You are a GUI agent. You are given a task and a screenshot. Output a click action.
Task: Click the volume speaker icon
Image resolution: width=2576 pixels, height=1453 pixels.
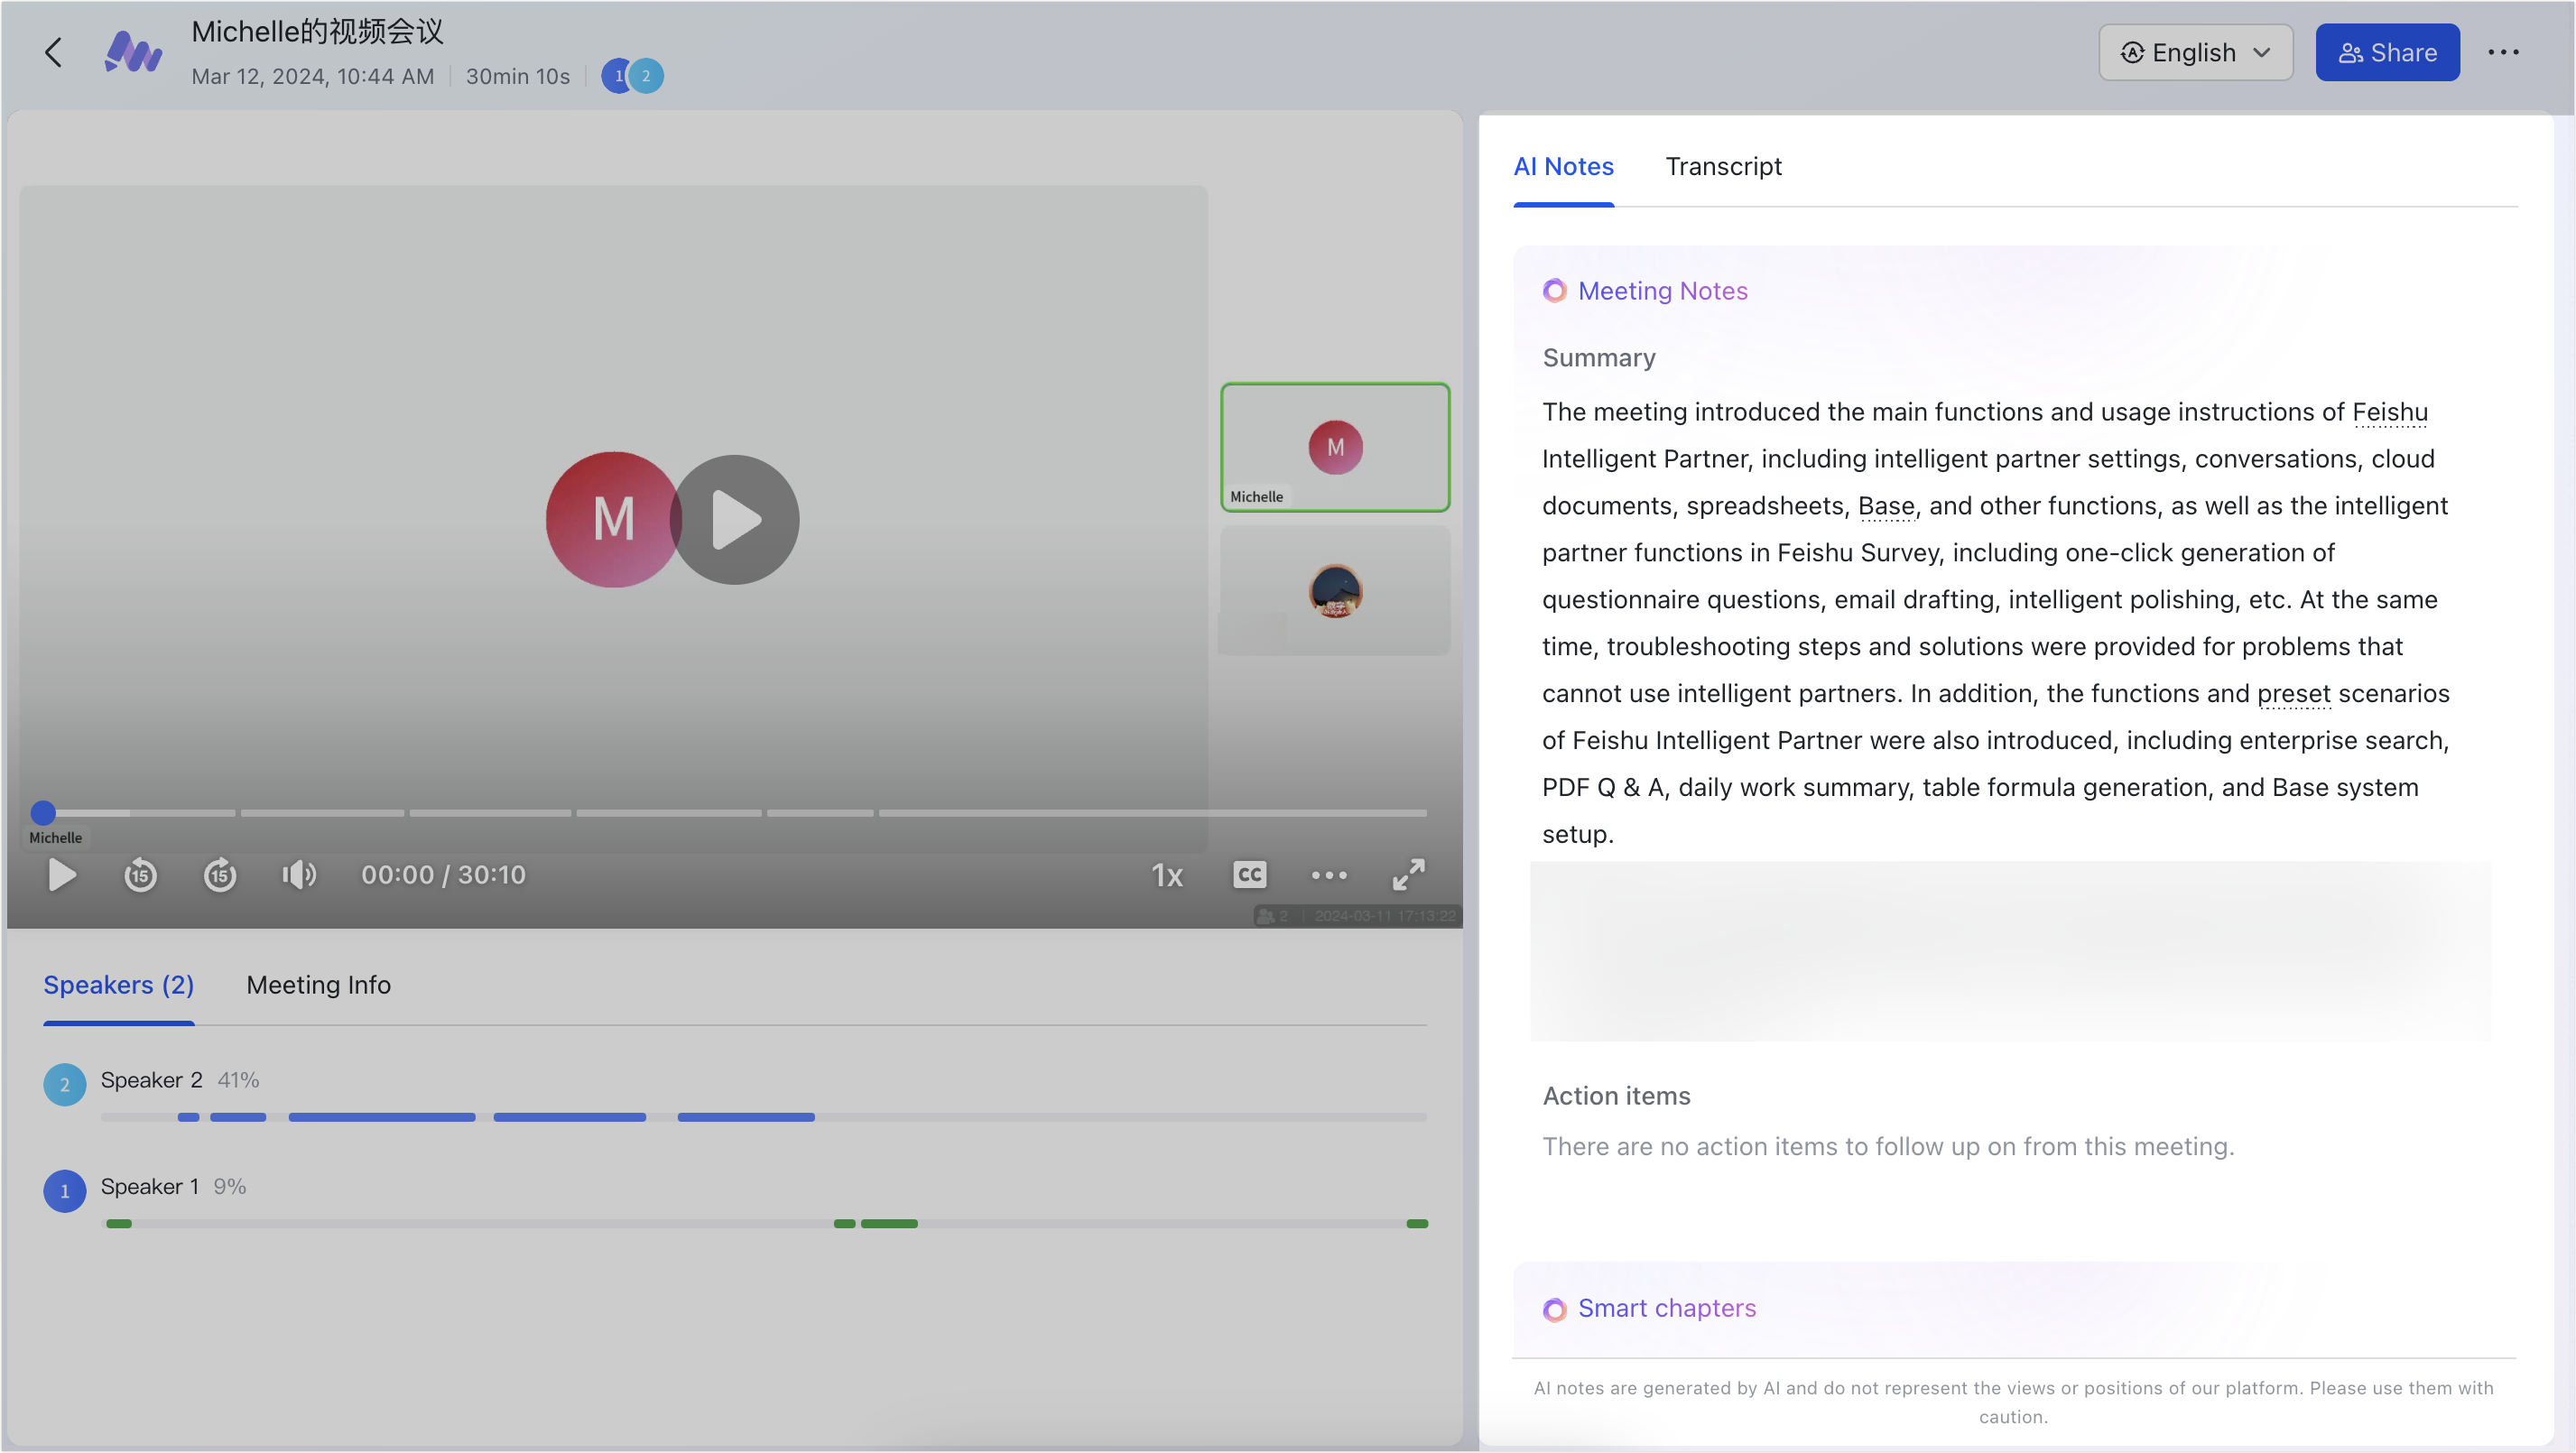coord(299,876)
